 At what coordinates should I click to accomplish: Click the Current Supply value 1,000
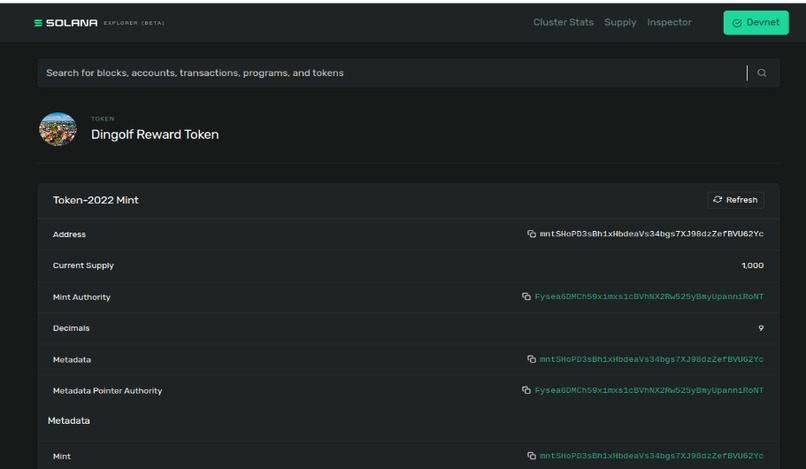click(x=753, y=265)
